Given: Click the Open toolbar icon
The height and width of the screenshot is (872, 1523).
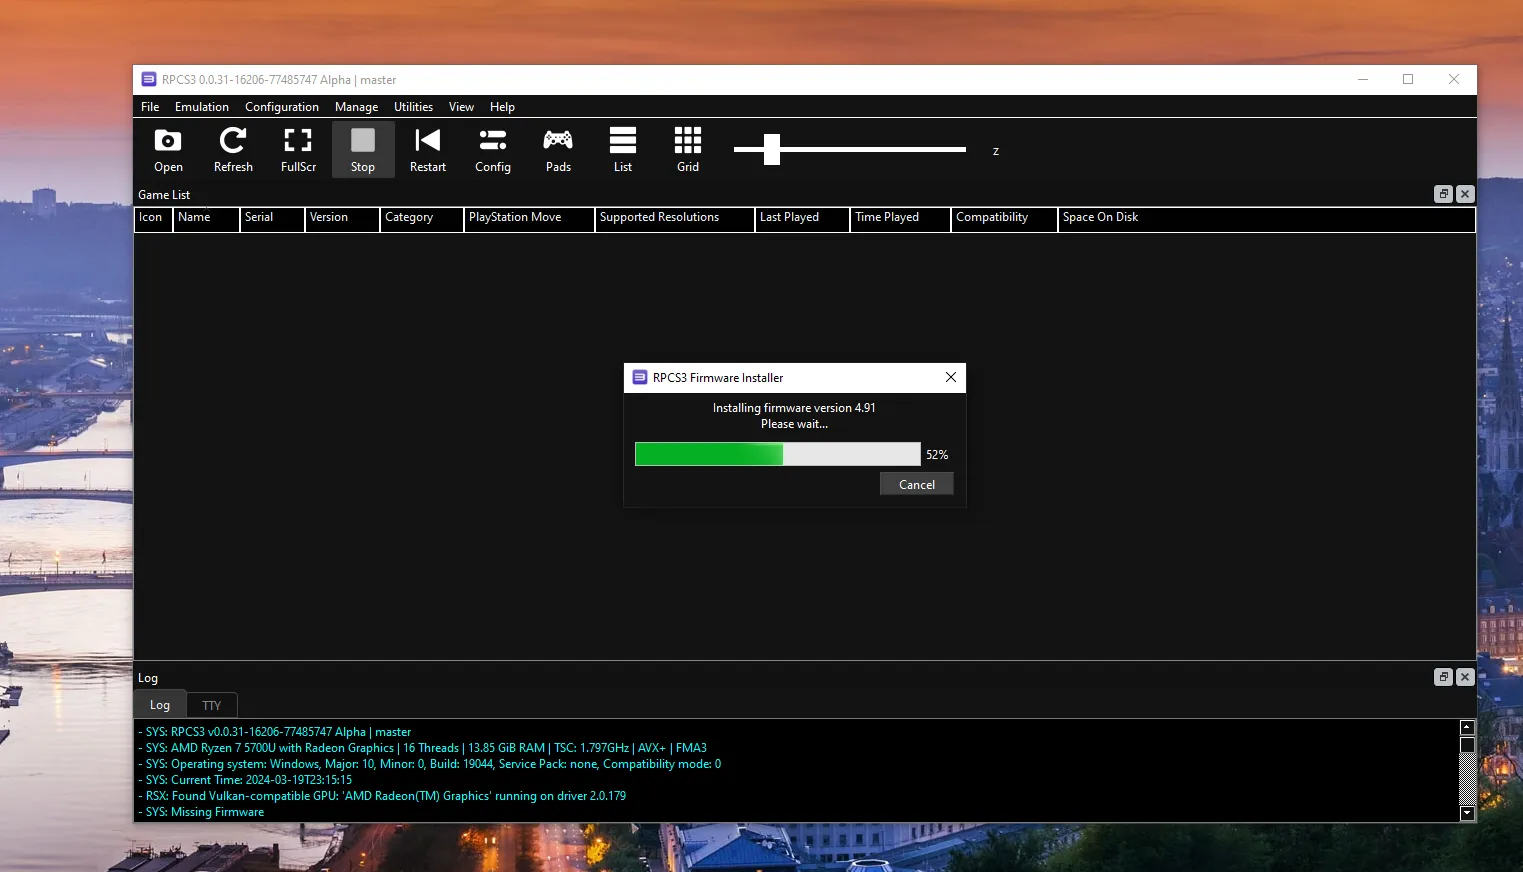Looking at the screenshot, I should pyautogui.click(x=168, y=149).
